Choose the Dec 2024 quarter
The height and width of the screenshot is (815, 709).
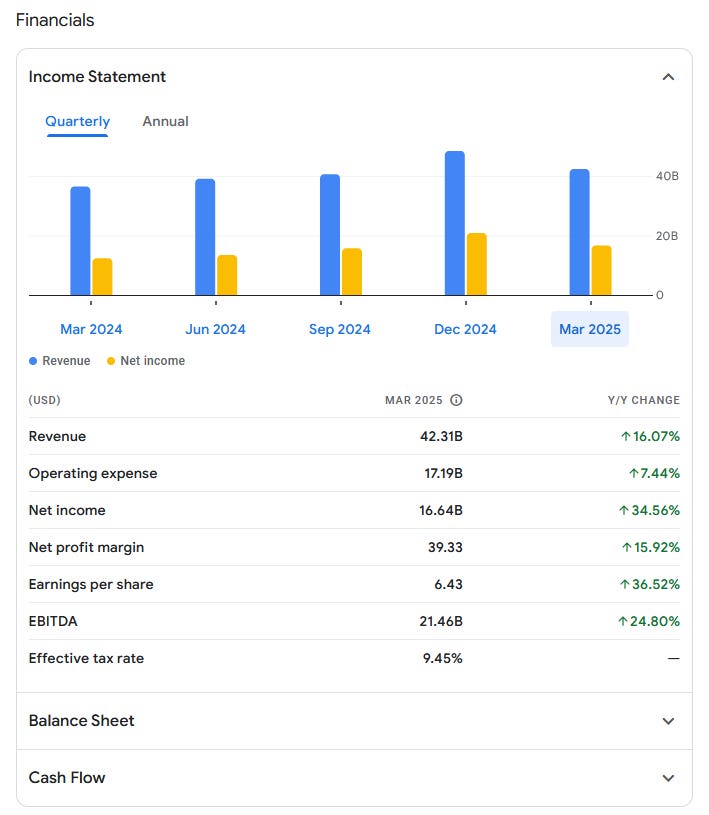tap(465, 329)
